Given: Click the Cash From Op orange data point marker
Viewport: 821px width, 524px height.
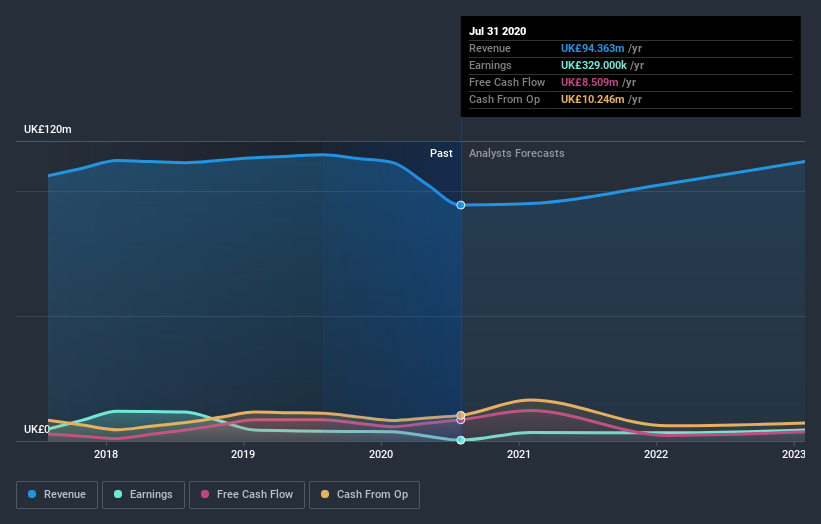Looking at the screenshot, I should 461,415.
